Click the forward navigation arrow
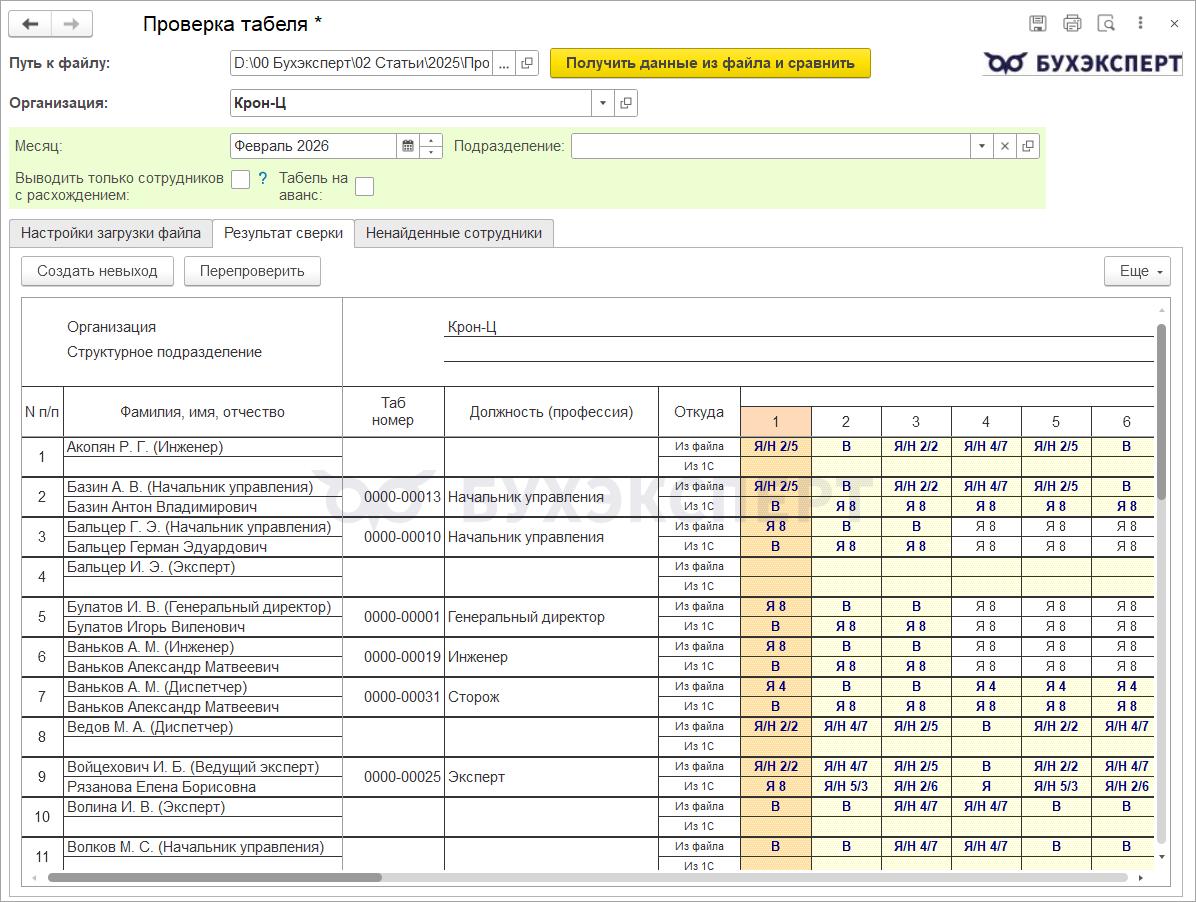The width and height of the screenshot is (1196, 902). (x=71, y=24)
